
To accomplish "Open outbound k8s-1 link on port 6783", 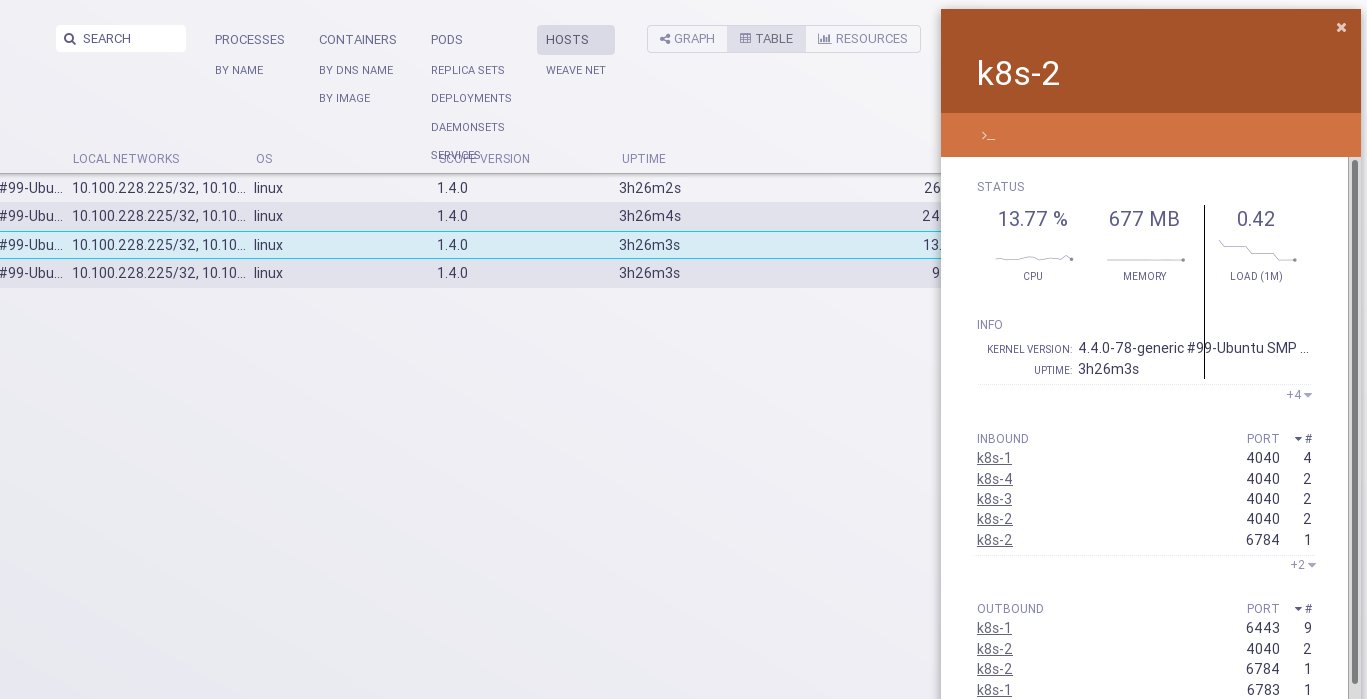I will [994, 690].
